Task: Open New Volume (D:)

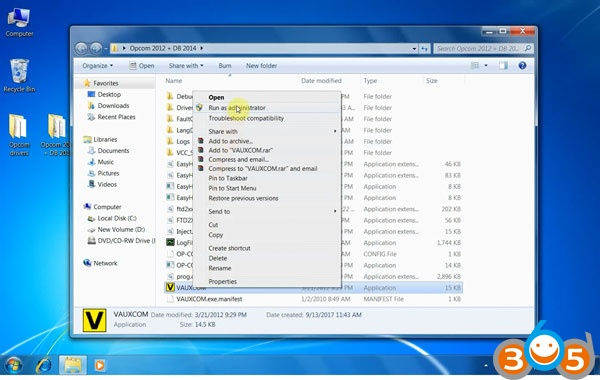Action: 121,230
